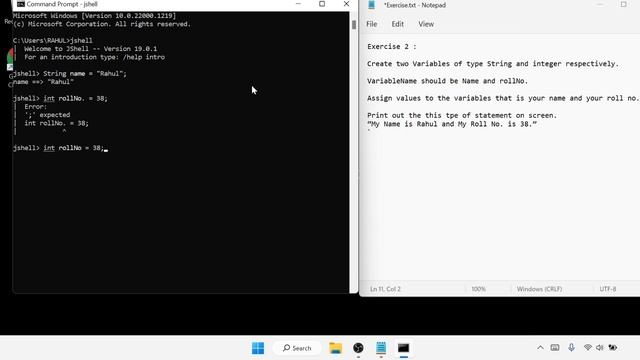640x360 pixels.
Task: Show hidden system tray icons chevron
Action: click(540, 348)
